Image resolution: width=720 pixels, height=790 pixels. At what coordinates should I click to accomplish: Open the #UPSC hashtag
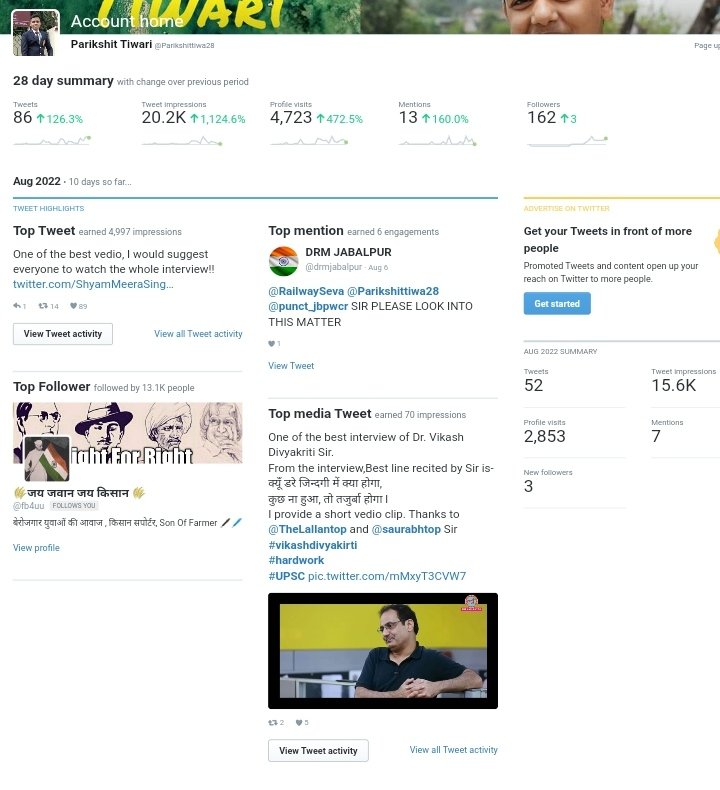[286, 576]
